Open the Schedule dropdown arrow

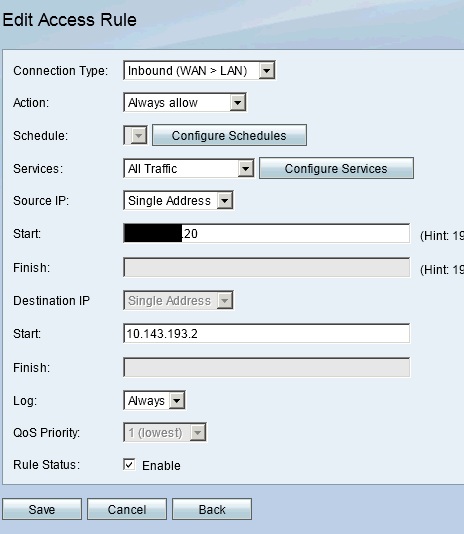point(136,136)
